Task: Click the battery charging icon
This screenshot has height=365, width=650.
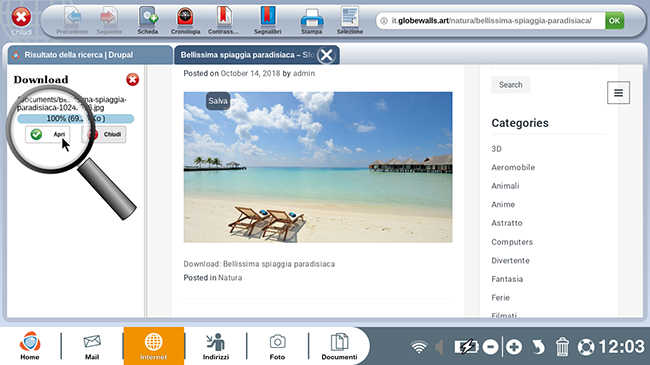Action: coord(466,347)
